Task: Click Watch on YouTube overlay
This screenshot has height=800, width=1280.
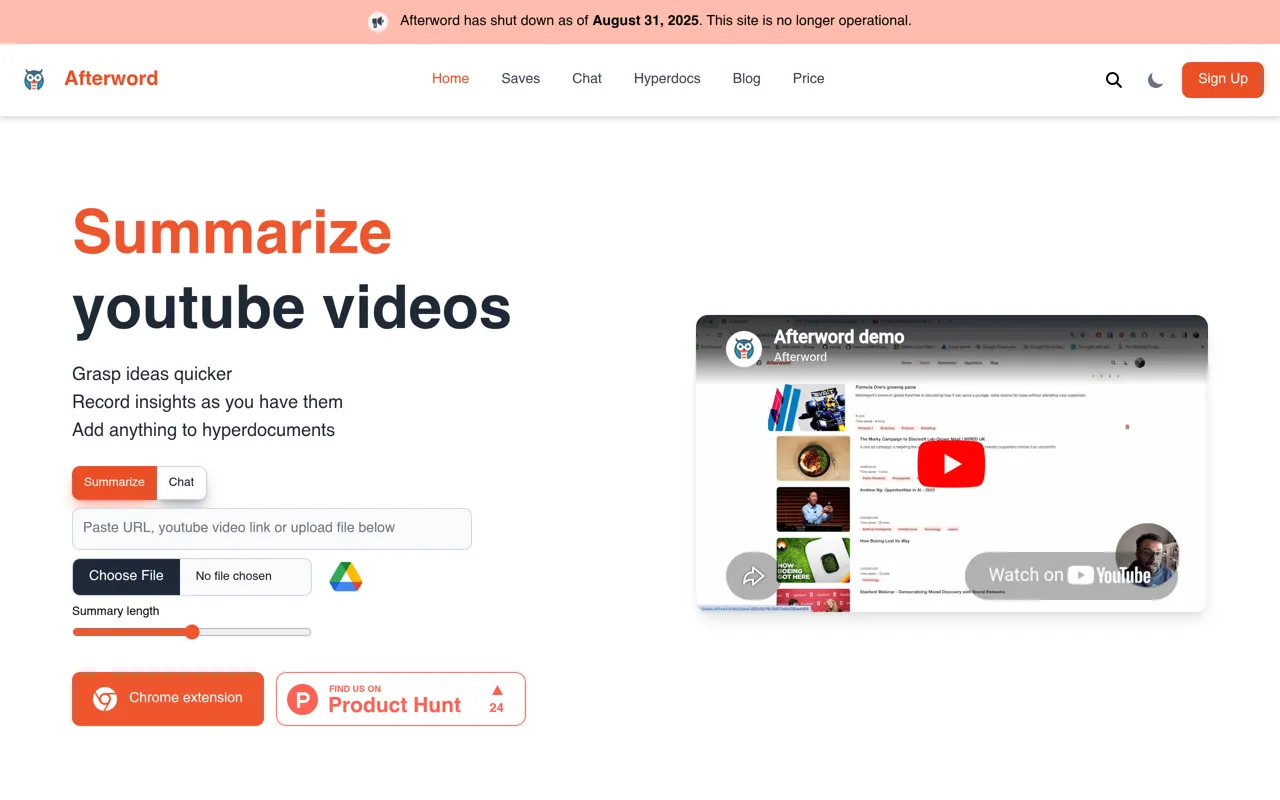Action: coord(1070,575)
